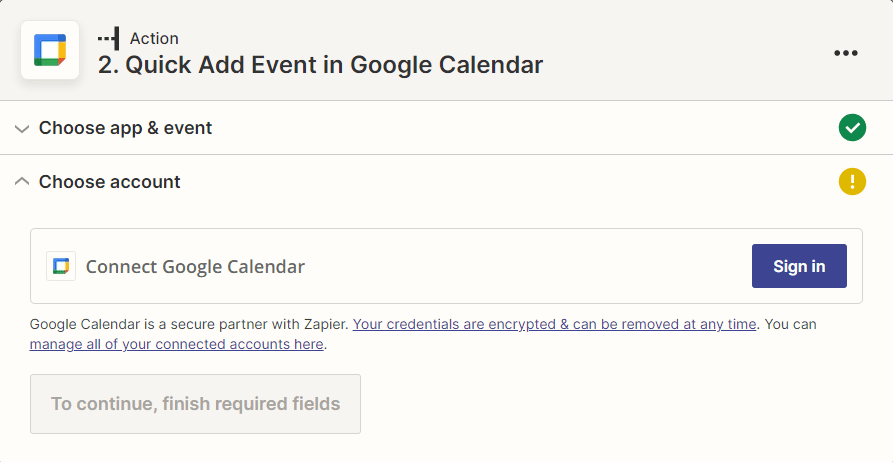Expand the section using the down chevron

pos(22,129)
